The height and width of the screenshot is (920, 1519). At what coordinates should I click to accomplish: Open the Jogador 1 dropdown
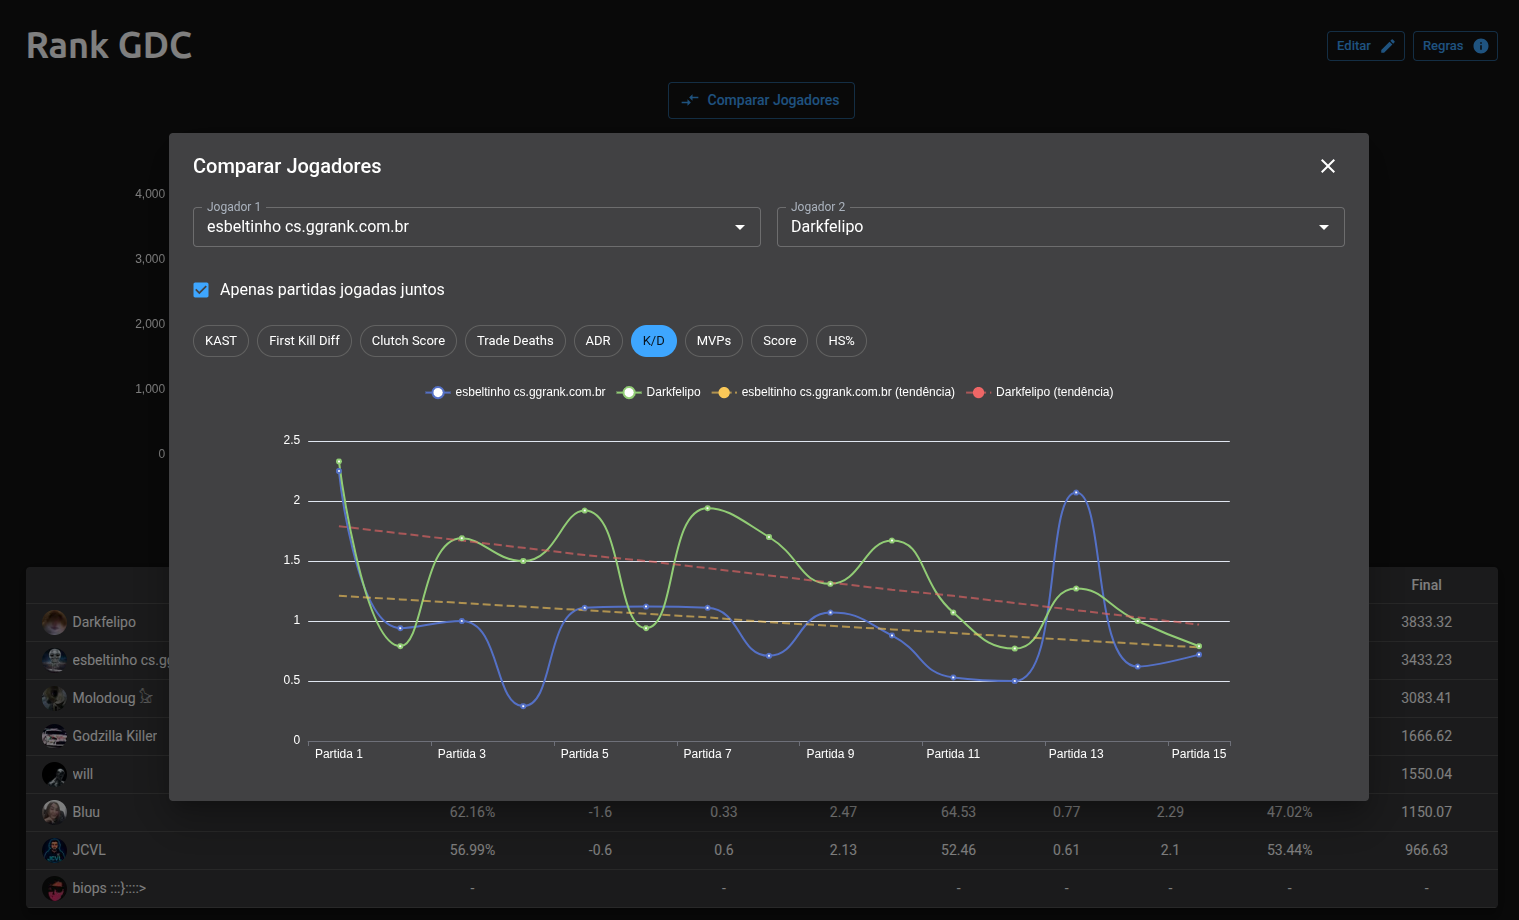[476, 227]
